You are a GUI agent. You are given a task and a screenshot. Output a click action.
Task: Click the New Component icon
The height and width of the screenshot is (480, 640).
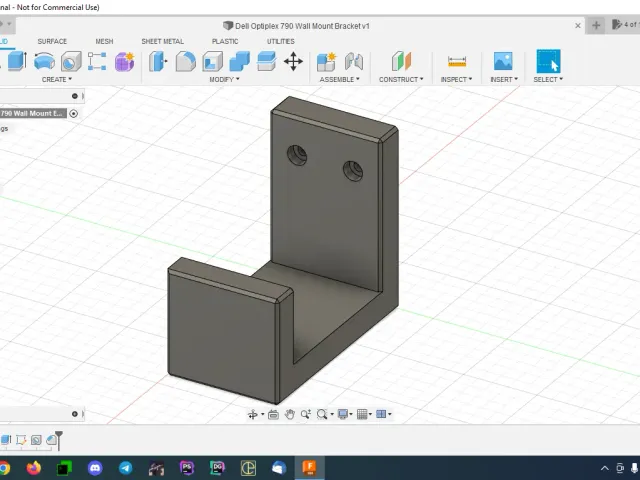pyautogui.click(x=327, y=62)
